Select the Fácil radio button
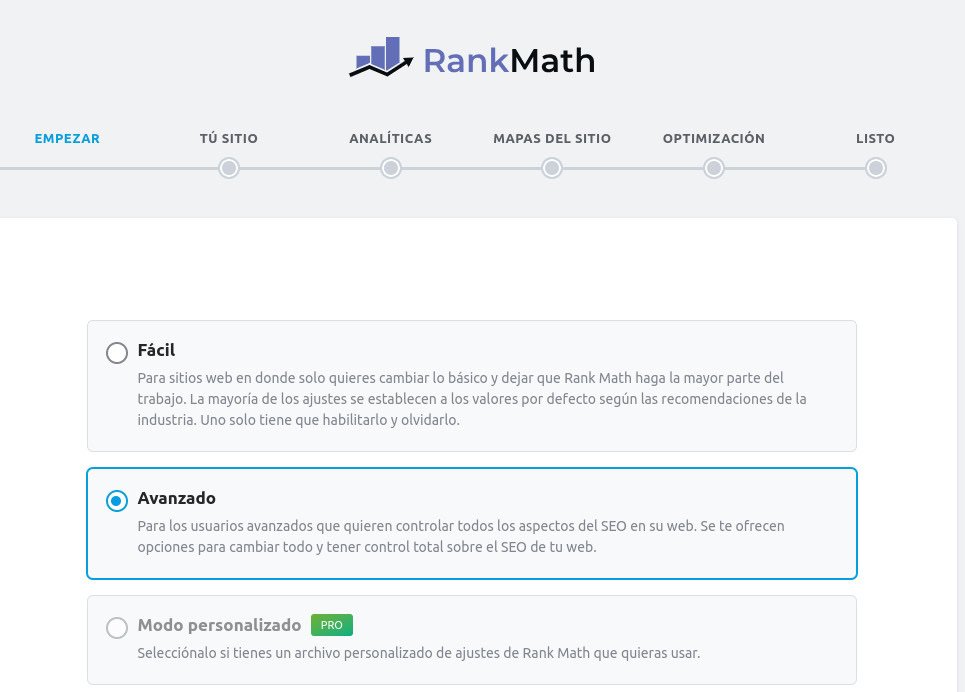This screenshot has height=692, width=965. pos(117,353)
